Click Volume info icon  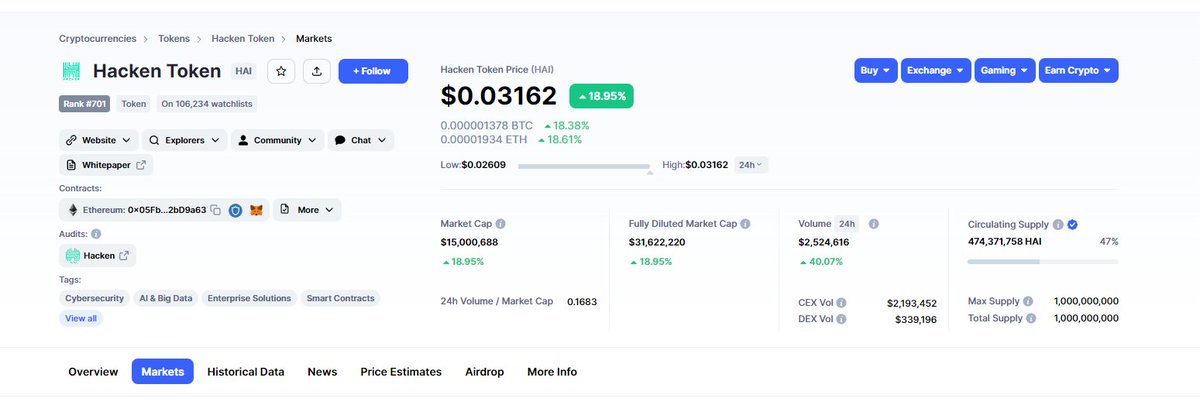click(873, 224)
